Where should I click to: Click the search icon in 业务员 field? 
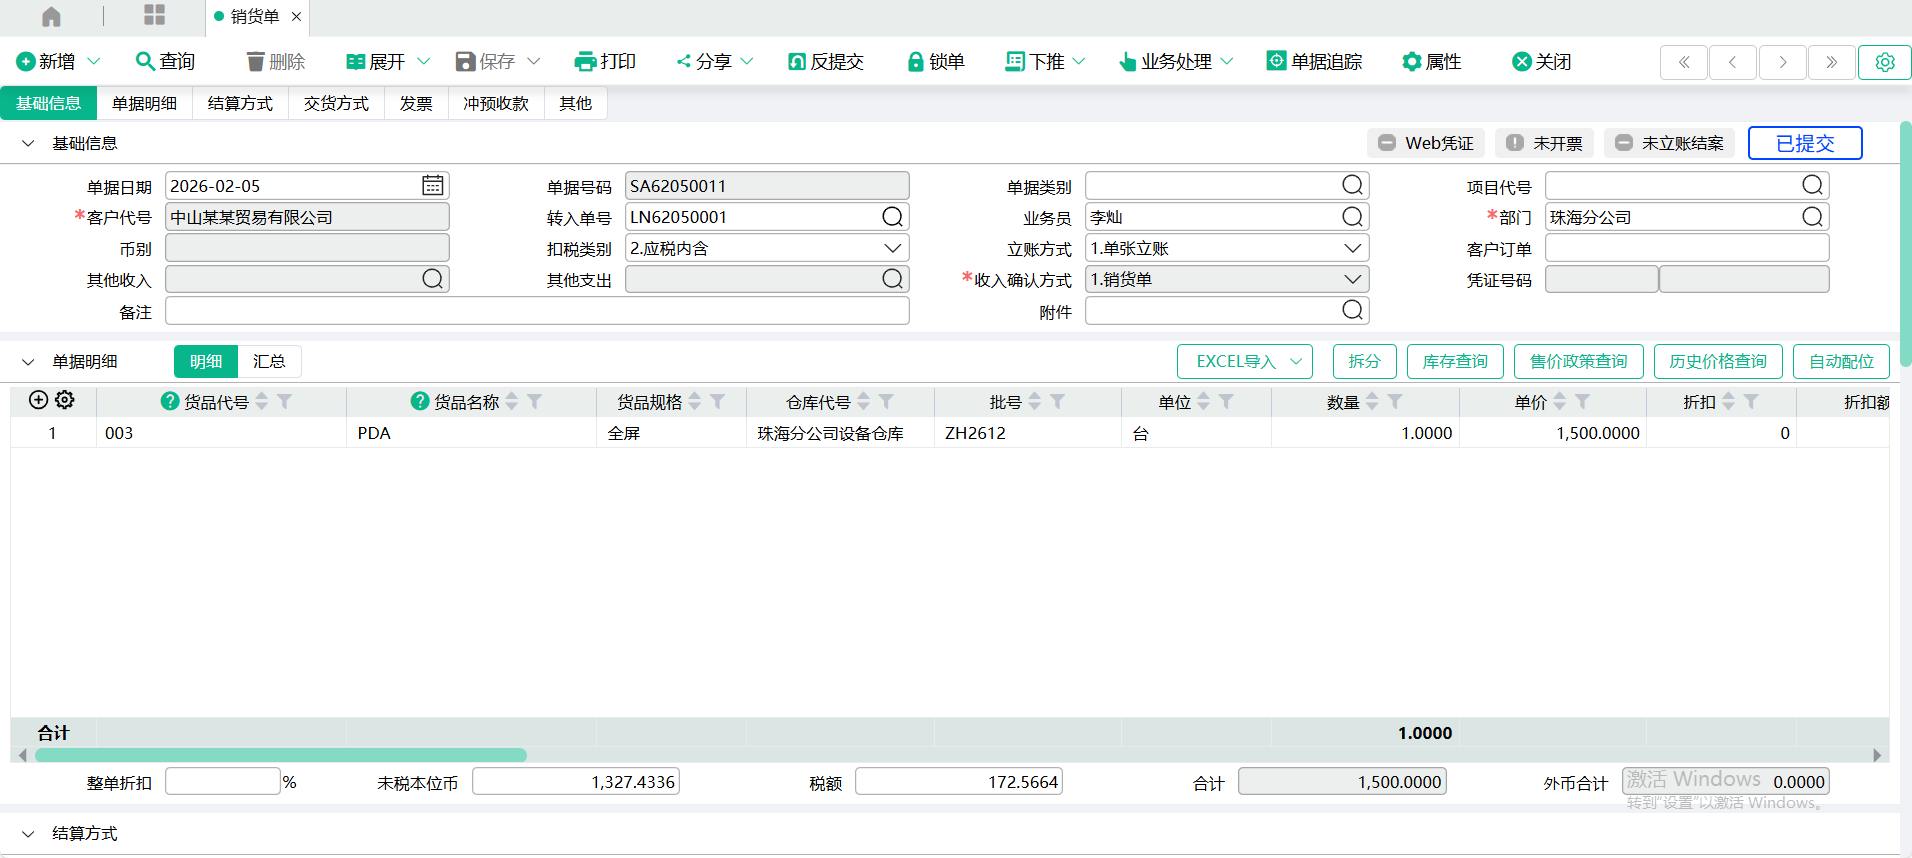[x=1352, y=217]
